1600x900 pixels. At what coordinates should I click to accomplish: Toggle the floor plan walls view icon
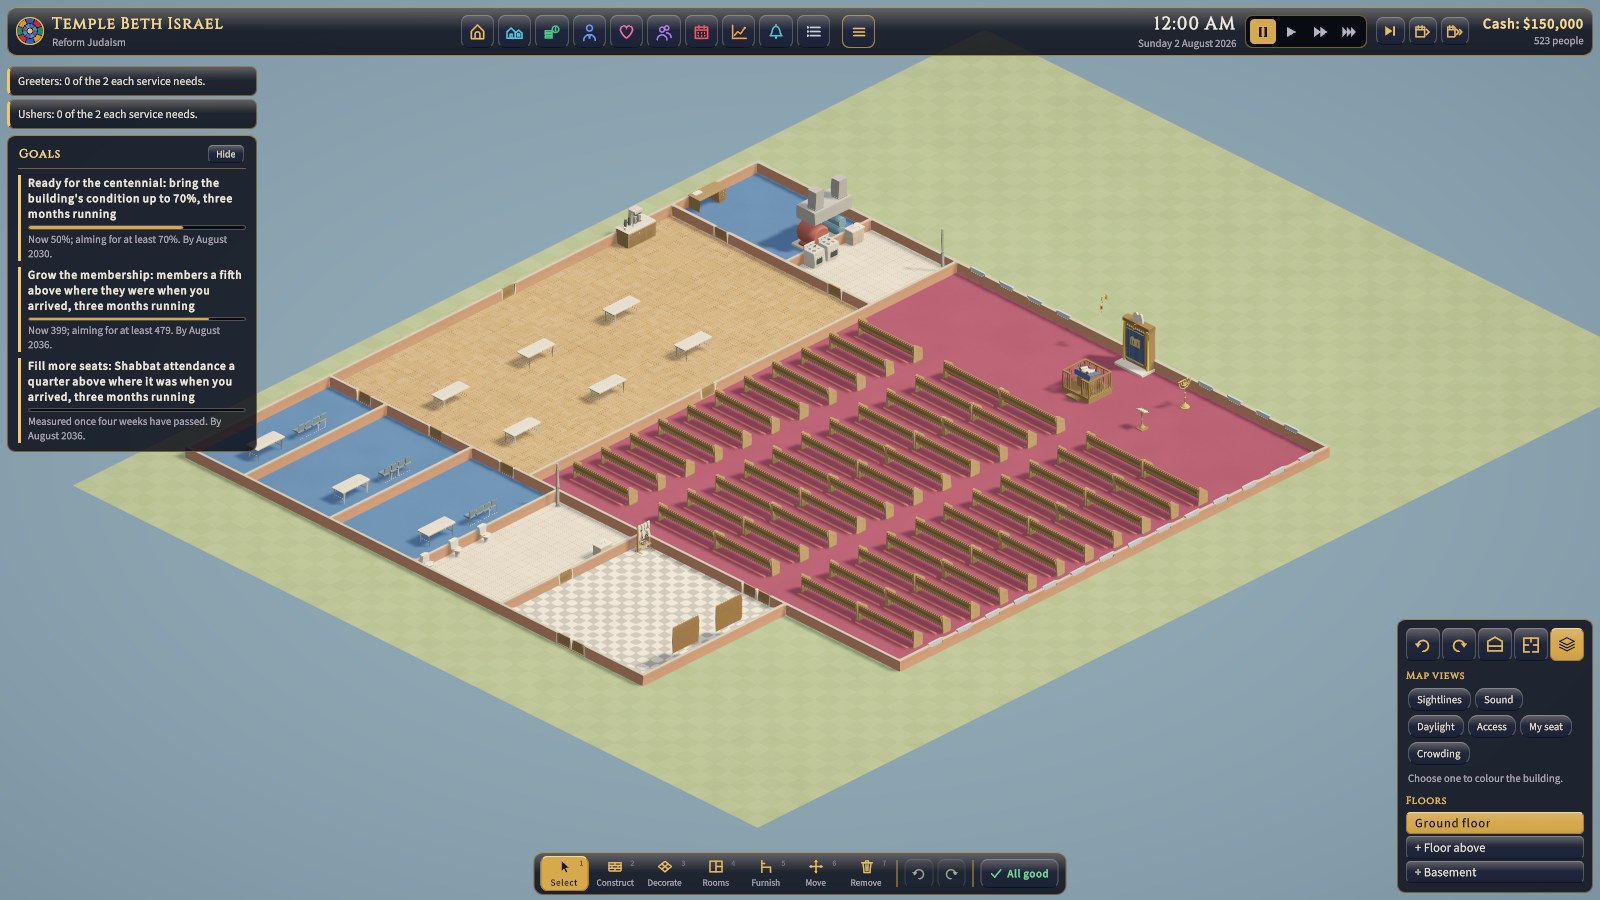pos(1531,645)
